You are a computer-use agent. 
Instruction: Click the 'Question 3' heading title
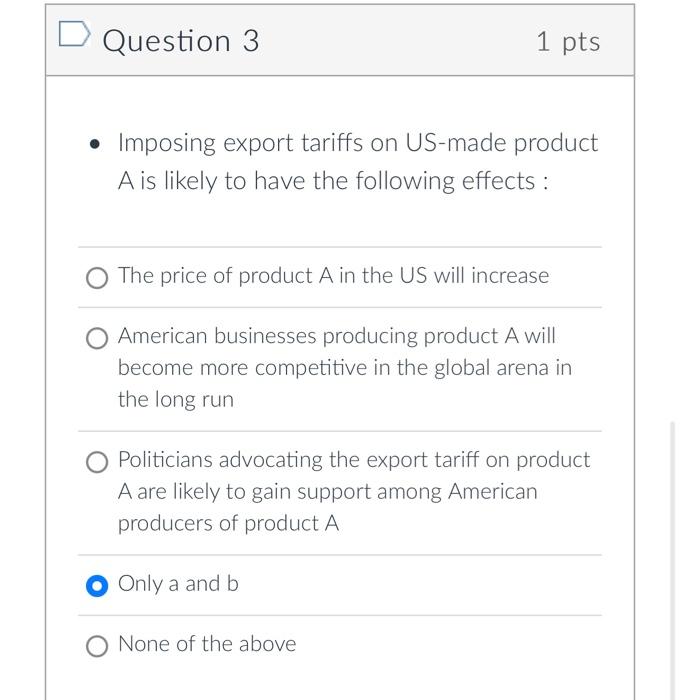click(181, 41)
